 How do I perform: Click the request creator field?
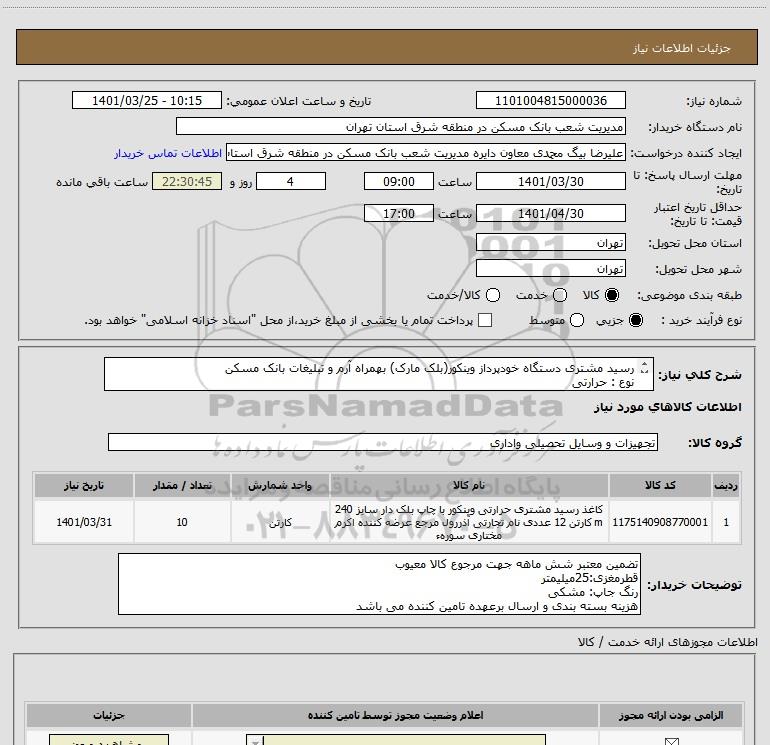[x=426, y=153]
